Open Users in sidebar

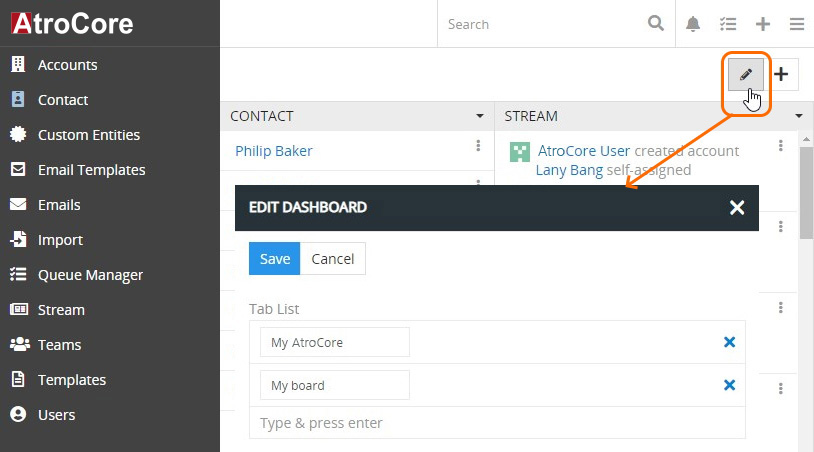tap(56, 415)
